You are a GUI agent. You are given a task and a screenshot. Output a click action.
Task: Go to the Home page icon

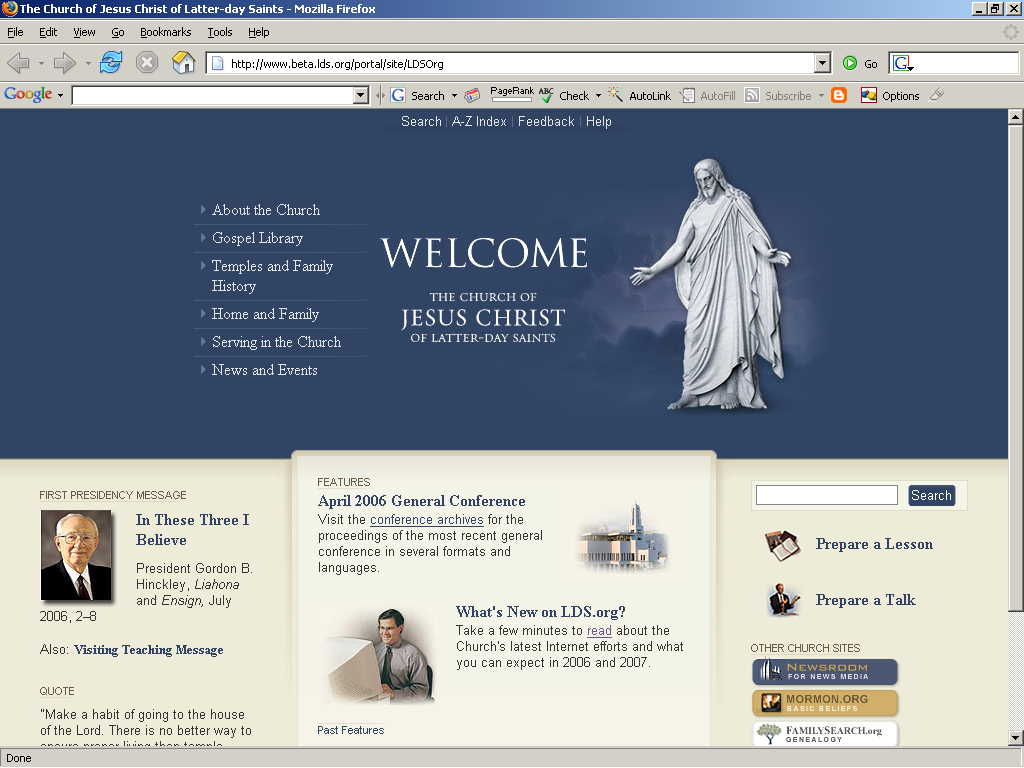tap(184, 63)
